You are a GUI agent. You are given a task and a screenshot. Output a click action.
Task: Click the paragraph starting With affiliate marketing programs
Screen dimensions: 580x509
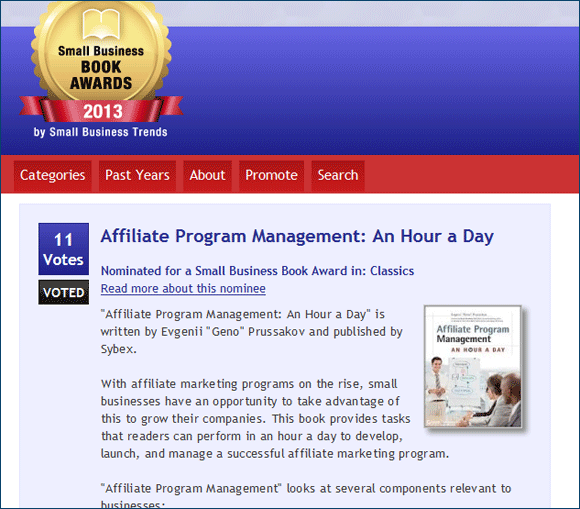click(x=275, y=419)
